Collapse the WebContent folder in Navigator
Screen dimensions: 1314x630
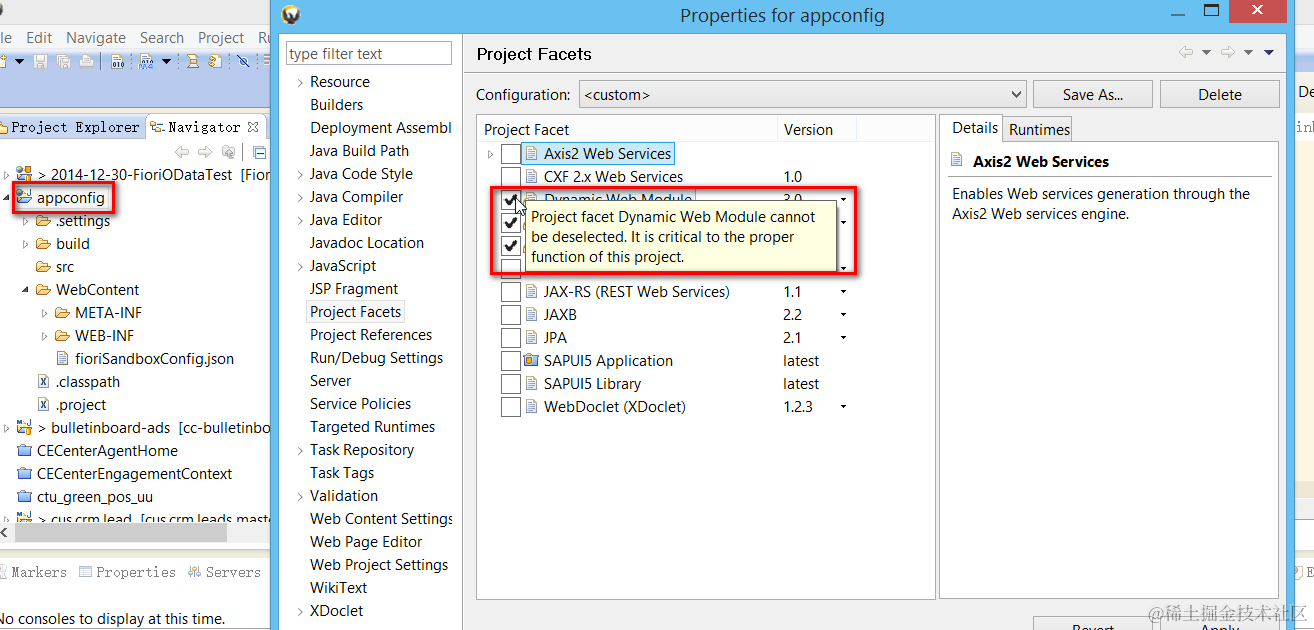25,290
